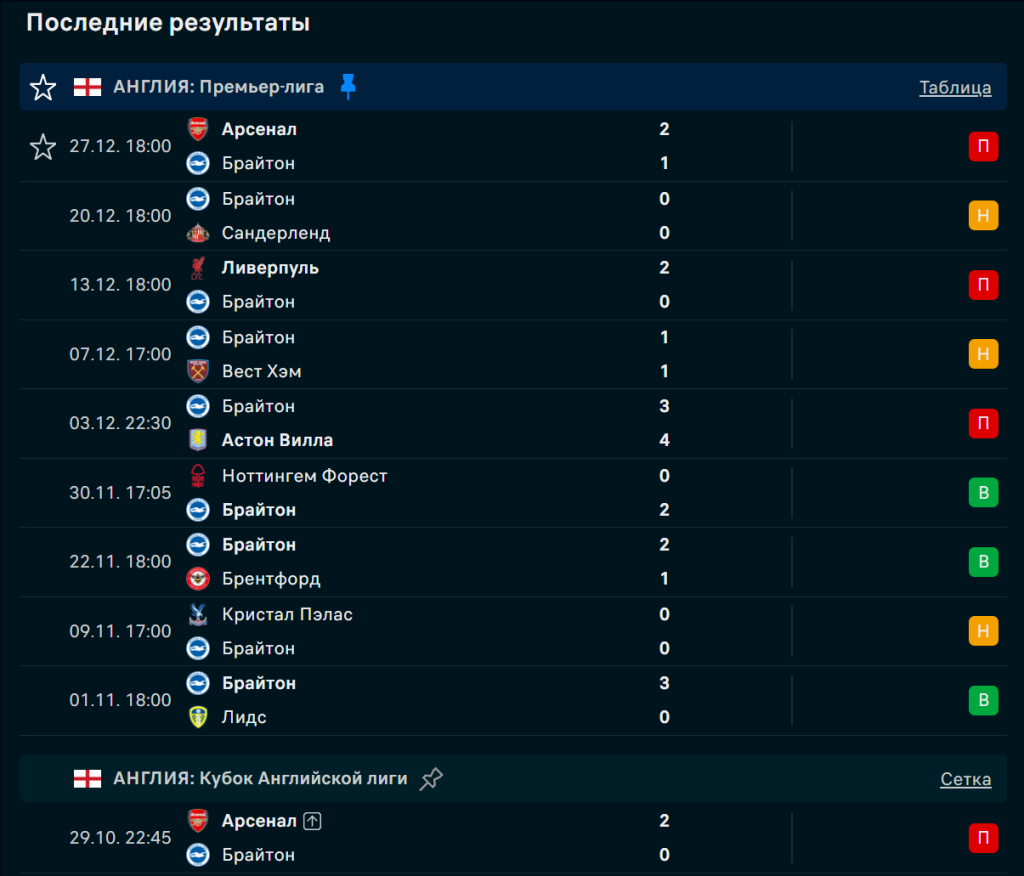Click the Crystal Palace crest icon
The width and height of the screenshot is (1024, 876).
pos(198,614)
